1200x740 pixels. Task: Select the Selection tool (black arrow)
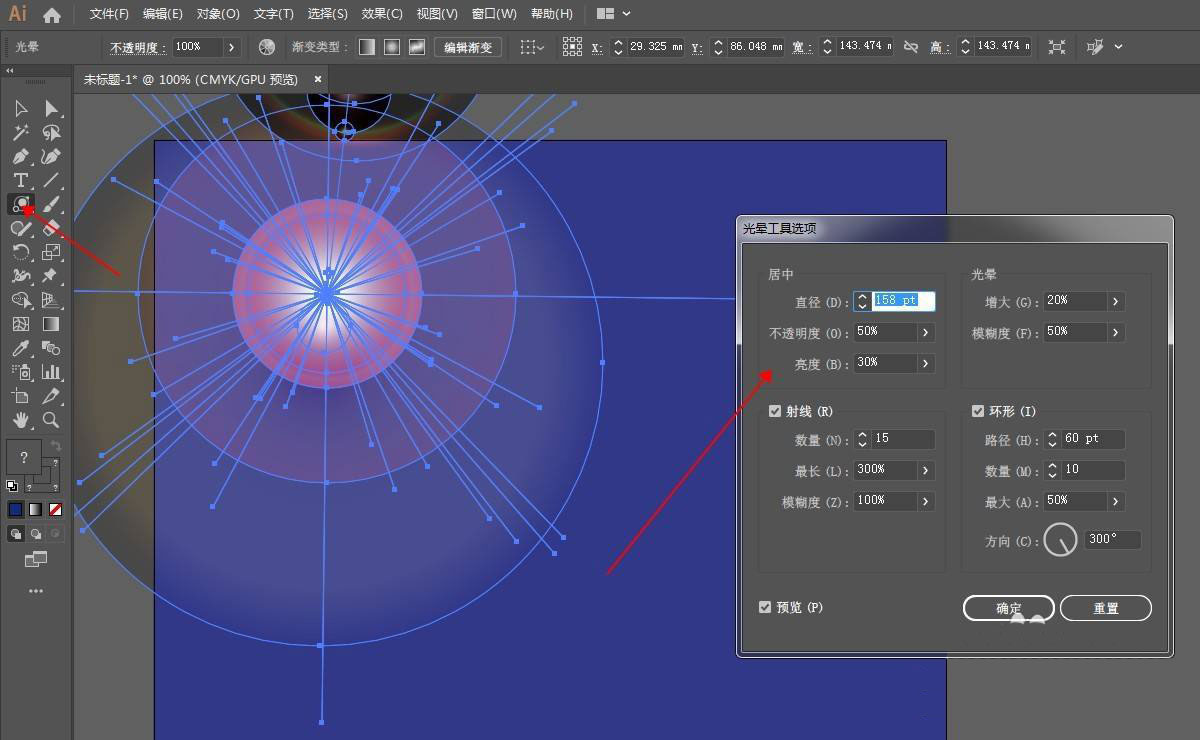coord(20,108)
